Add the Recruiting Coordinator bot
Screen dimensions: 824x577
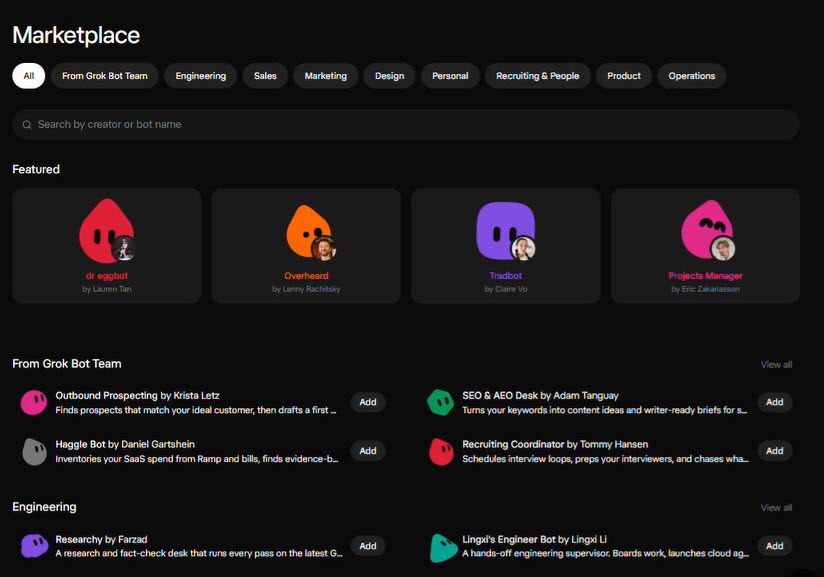point(775,451)
